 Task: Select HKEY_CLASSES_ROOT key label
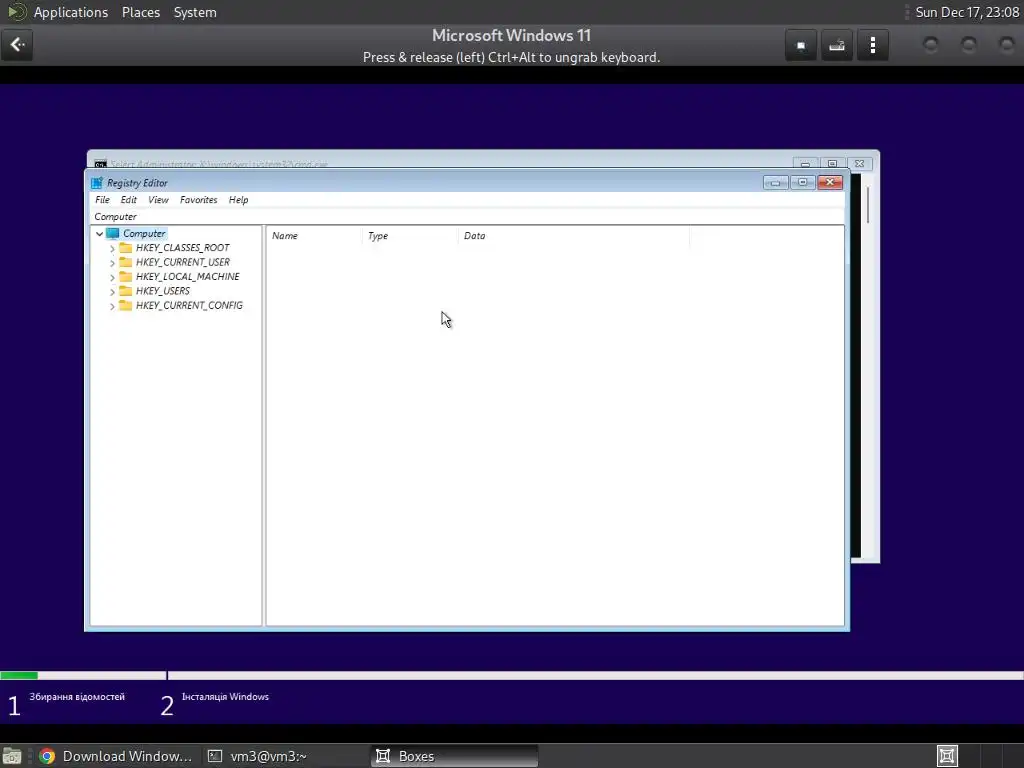click(x=182, y=248)
